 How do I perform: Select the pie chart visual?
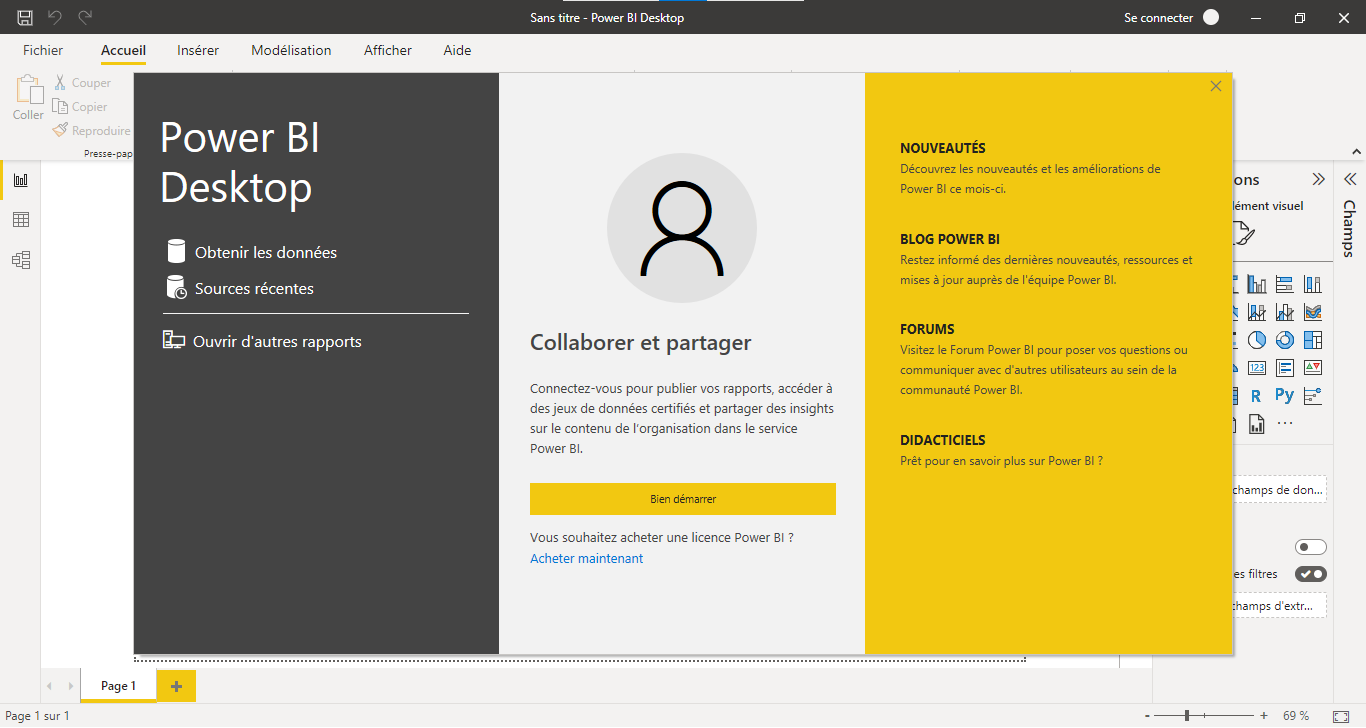coord(1257,340)
